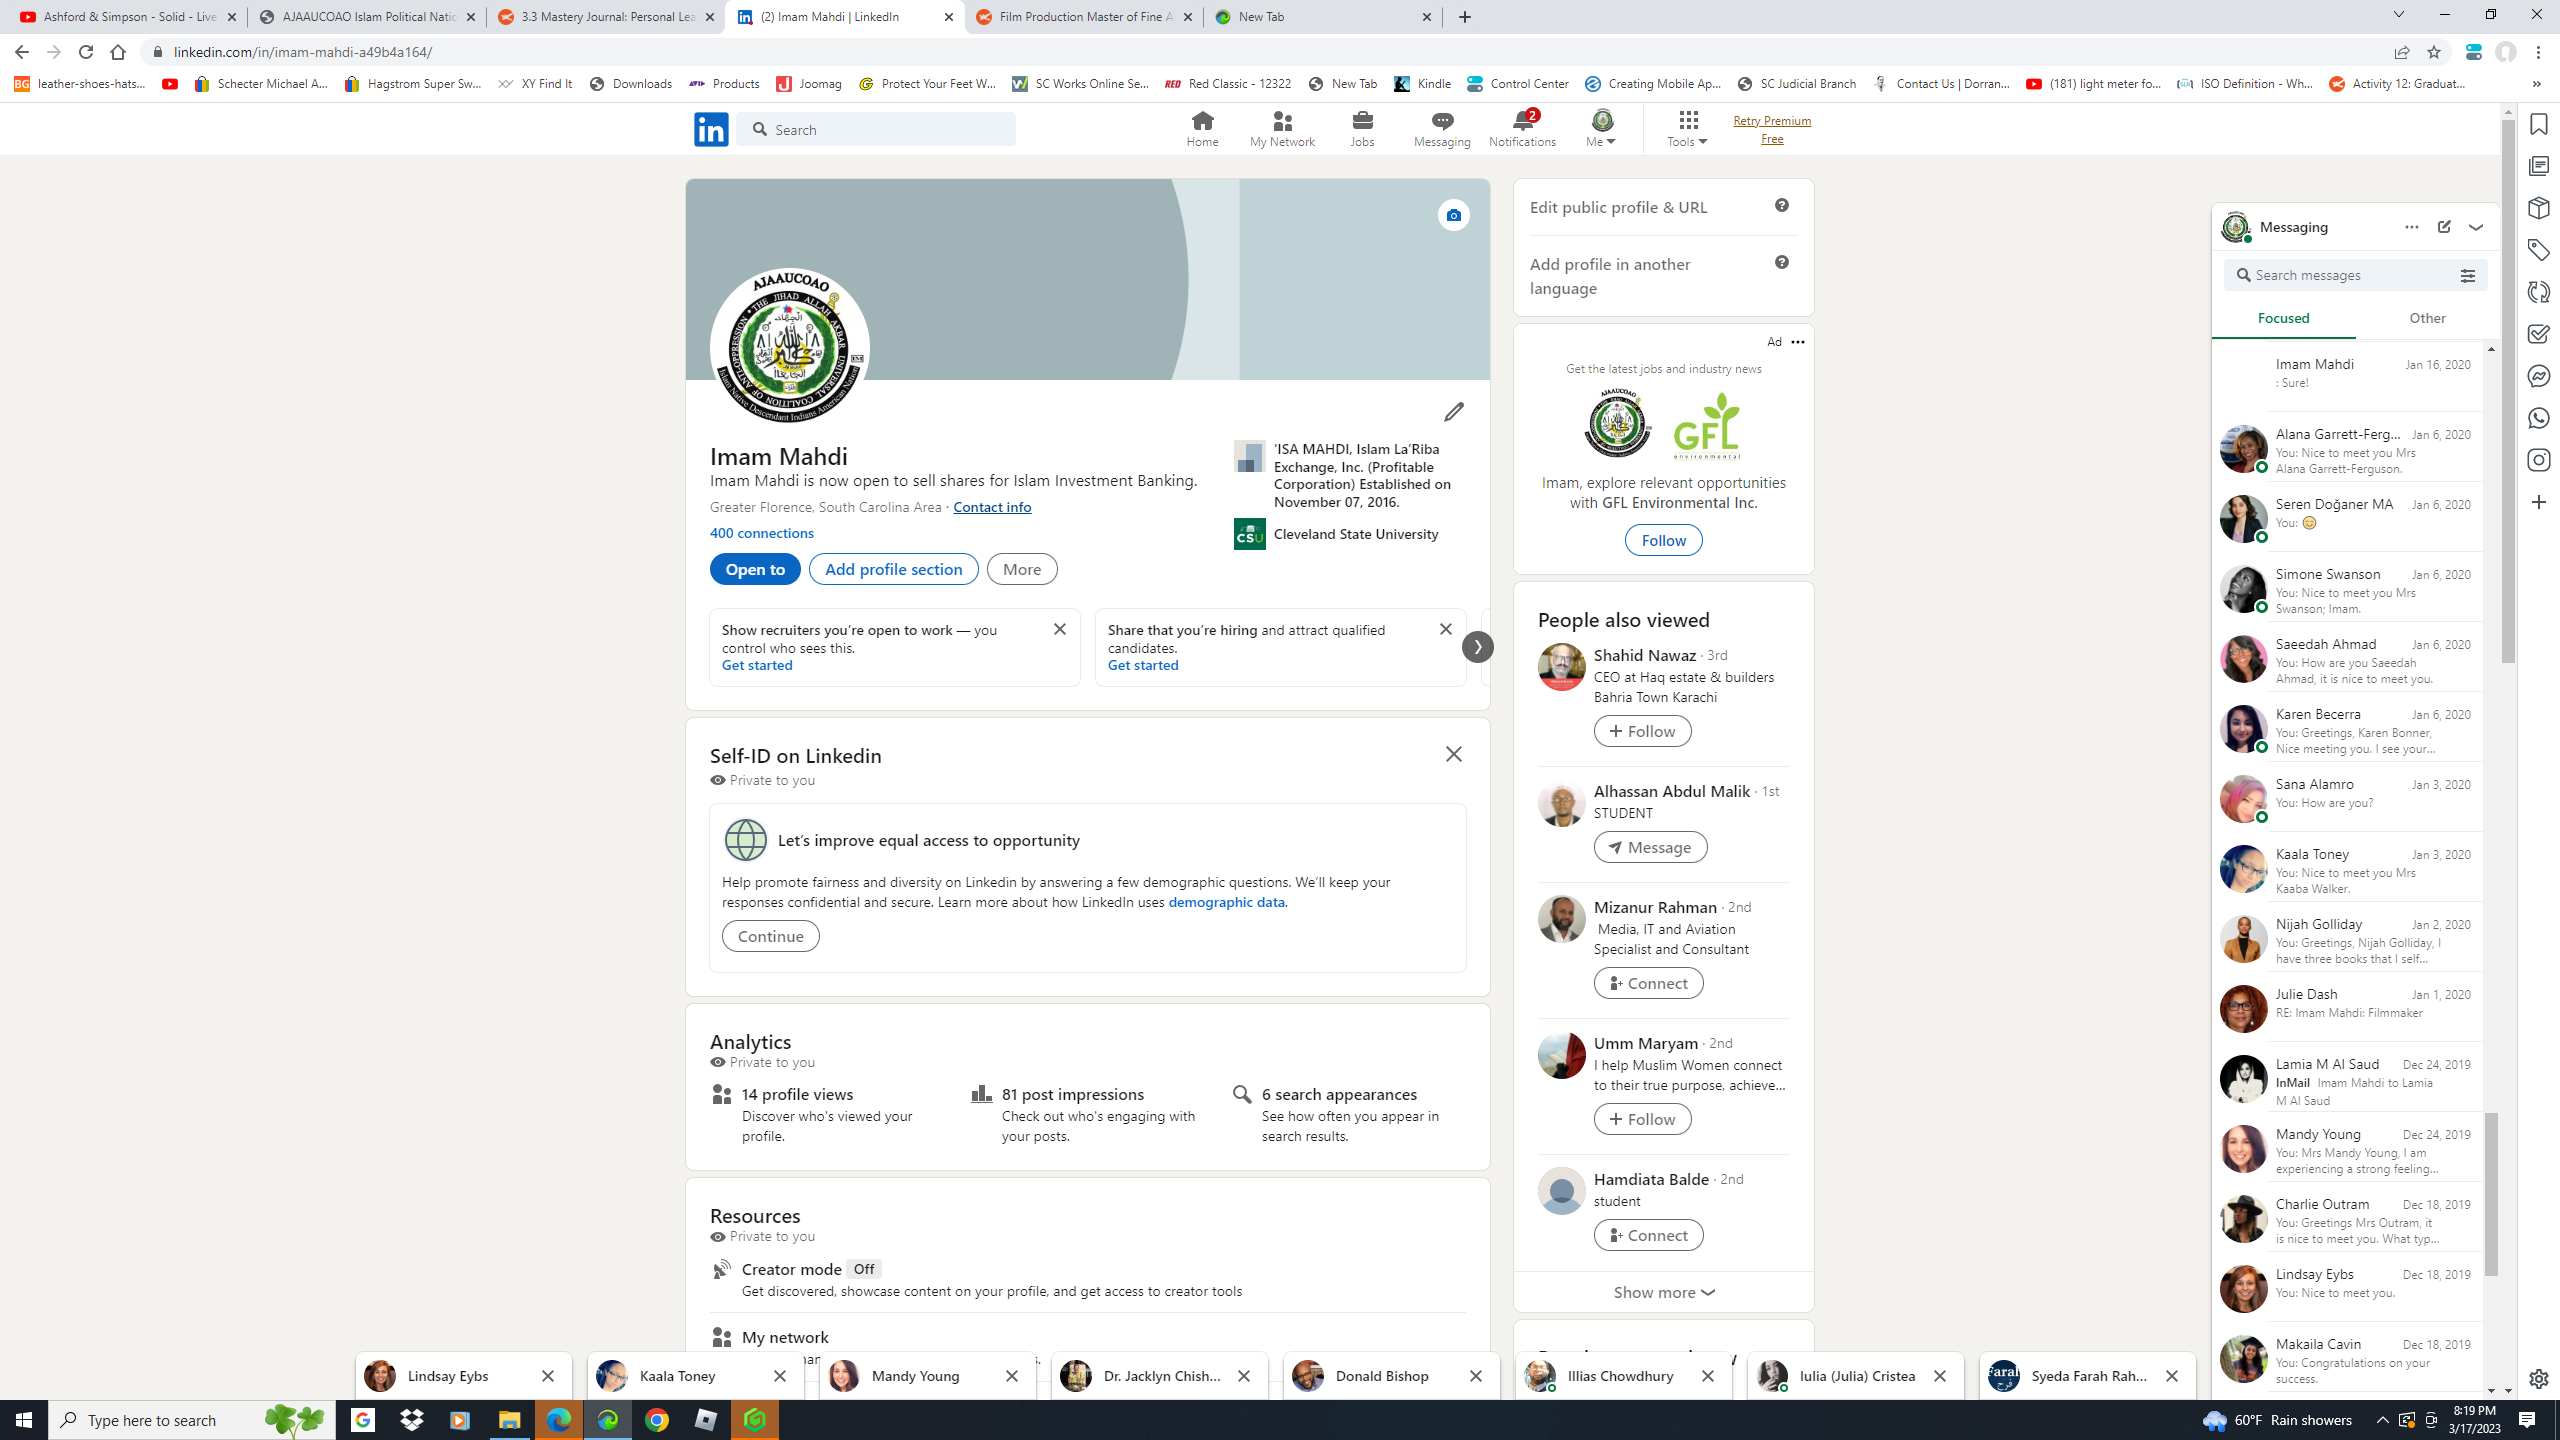The image size is (2560, 1440).
Task: Open My Network page icon
Action: click(1282, 122)
